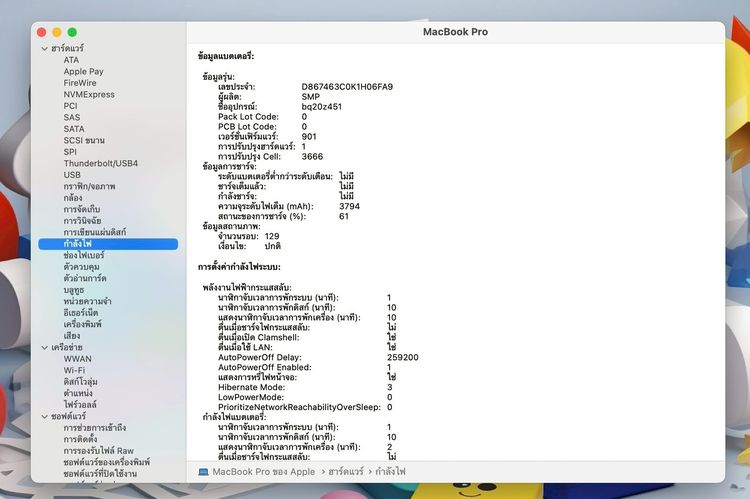This screenshot has width=750, height=499.
Task: Open the NVMExpress hardware item
Action: tap(89, 94)
